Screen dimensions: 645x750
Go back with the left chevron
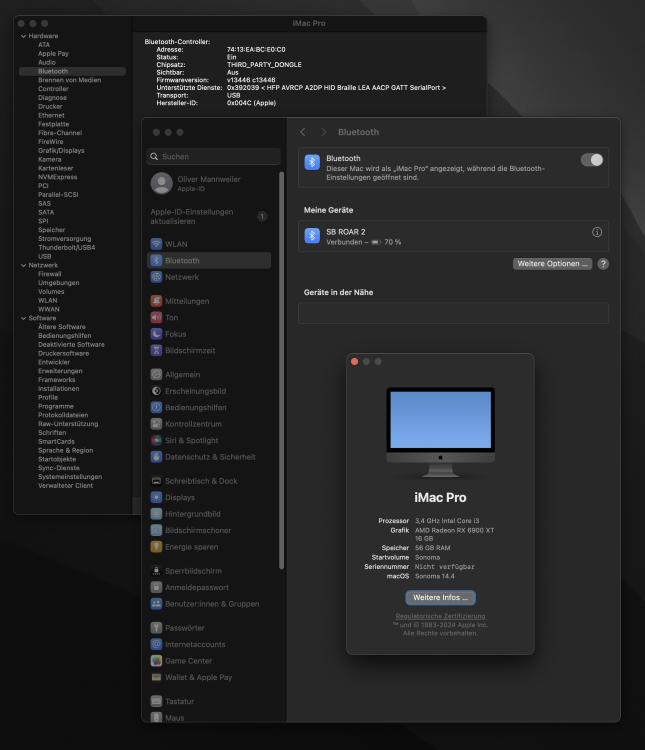(303, 132)
